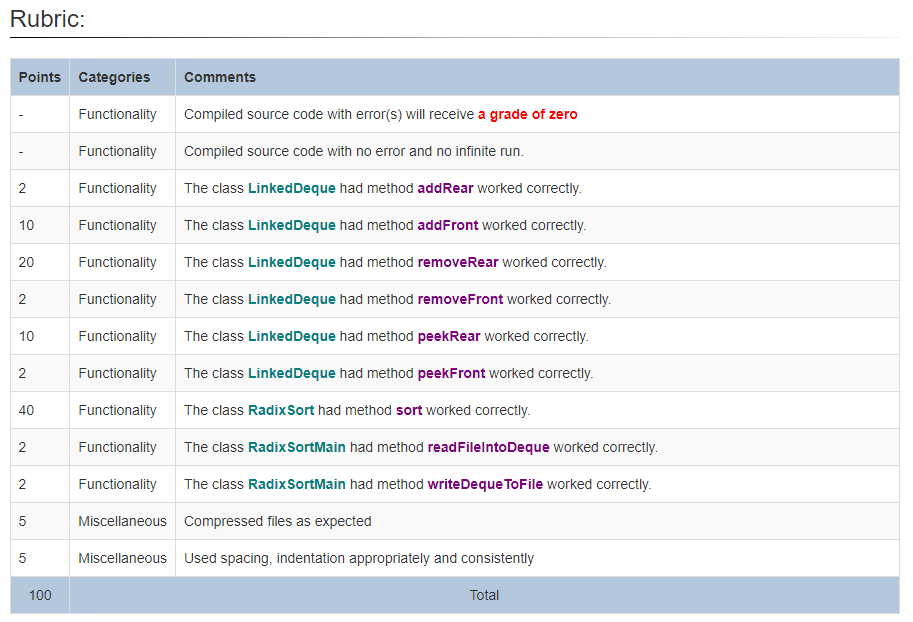Image resolution: width=913 pixels, height=622 pixels.
Task: Click LinkedDeque in the removeRear row
Action: (292, 262)
